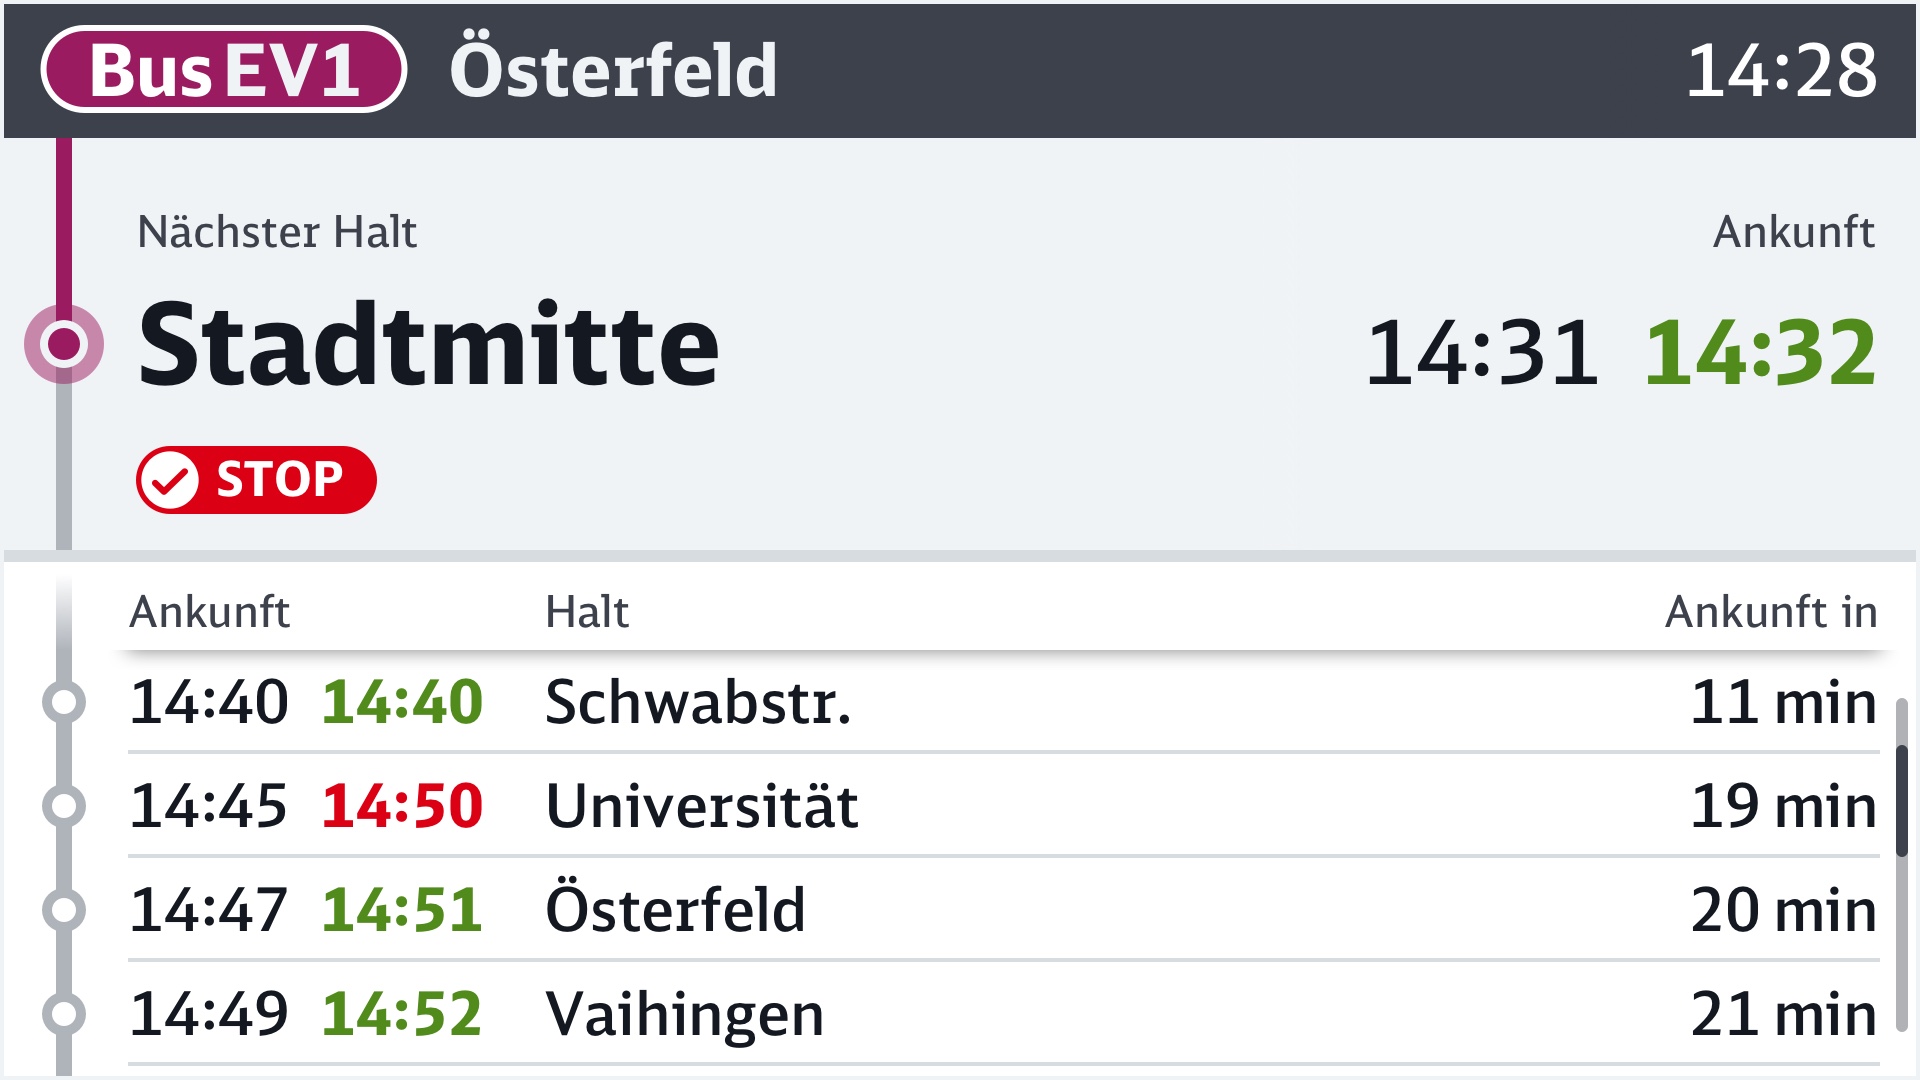Click the stop list scrollbar thumb
1920x1080 pixels.
[1901, 800]
